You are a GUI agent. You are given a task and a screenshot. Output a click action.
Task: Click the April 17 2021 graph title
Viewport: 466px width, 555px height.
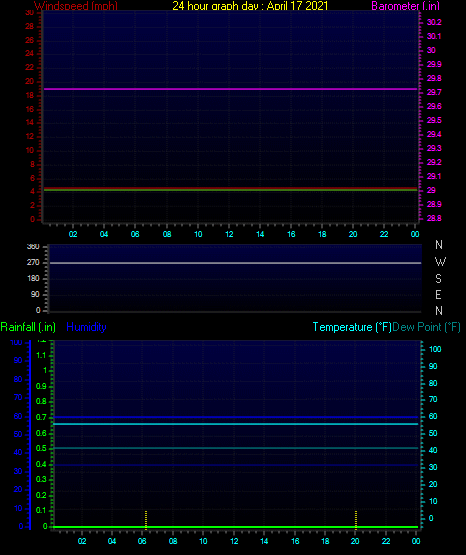tap(250, 6)
